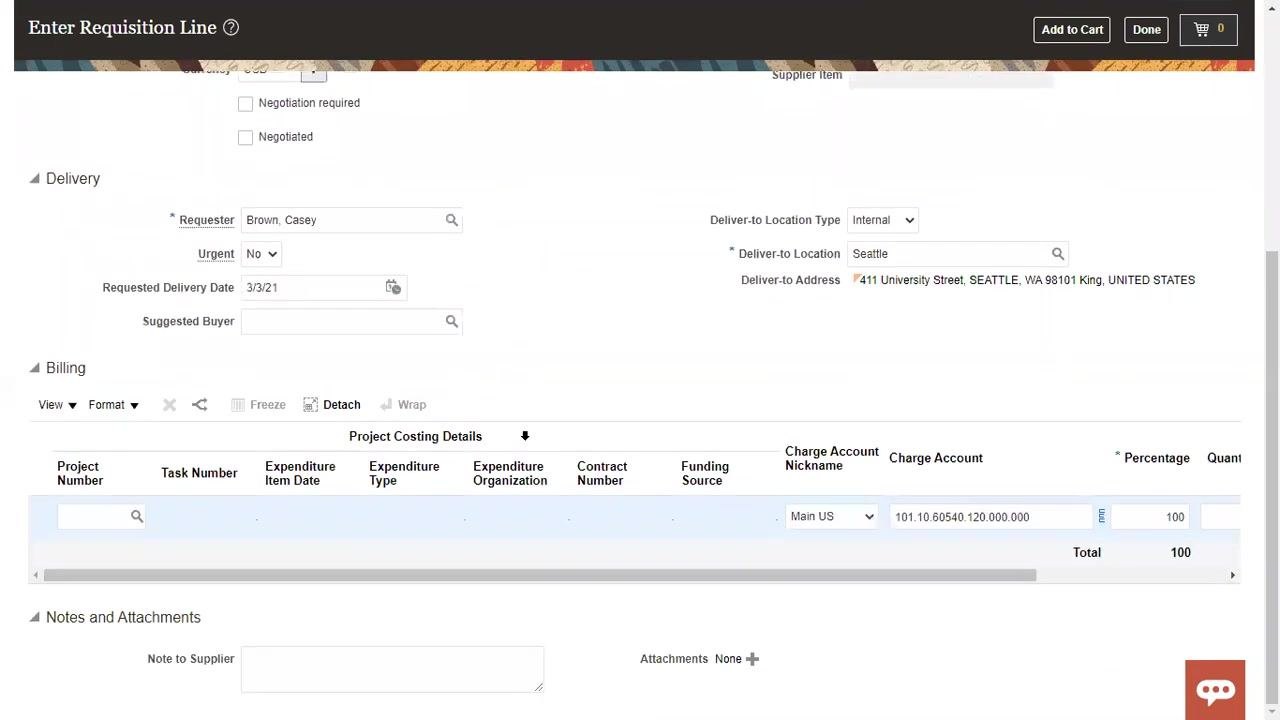Open the Charge Account Nickname dropdown
This screenshot has width=1280, height=720.
831,516
